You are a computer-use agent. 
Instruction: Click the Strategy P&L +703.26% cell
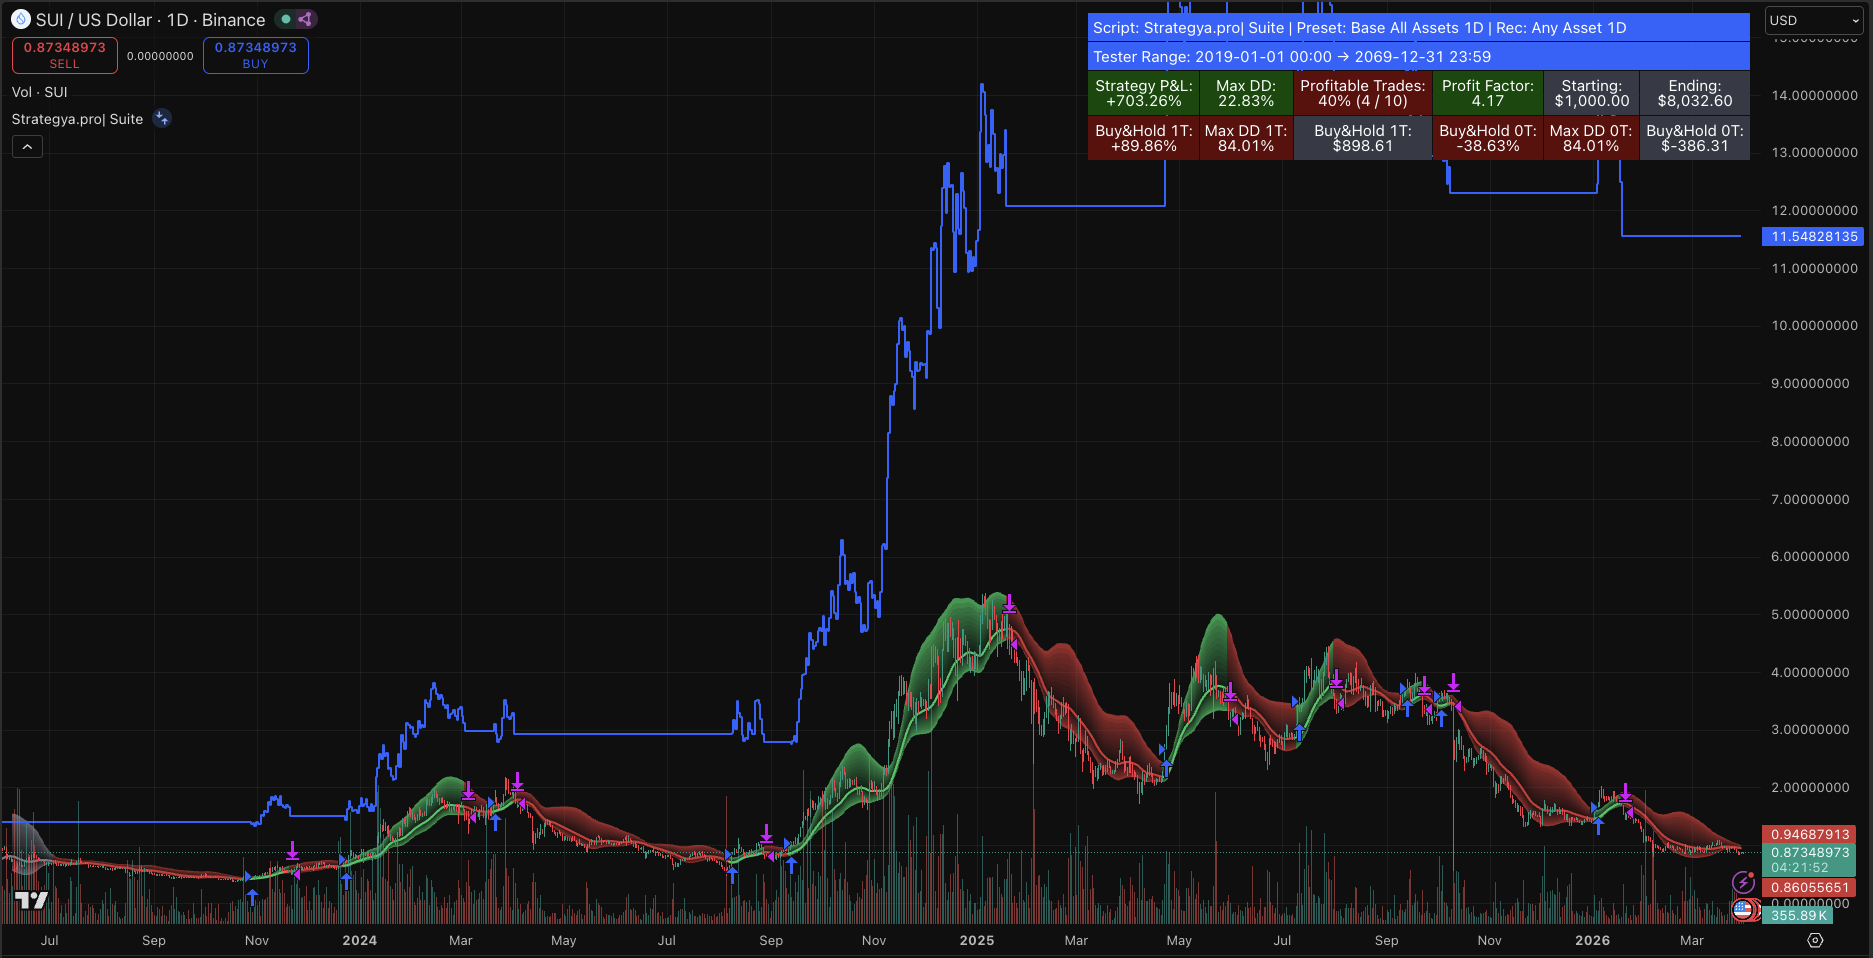[1144, 93]
